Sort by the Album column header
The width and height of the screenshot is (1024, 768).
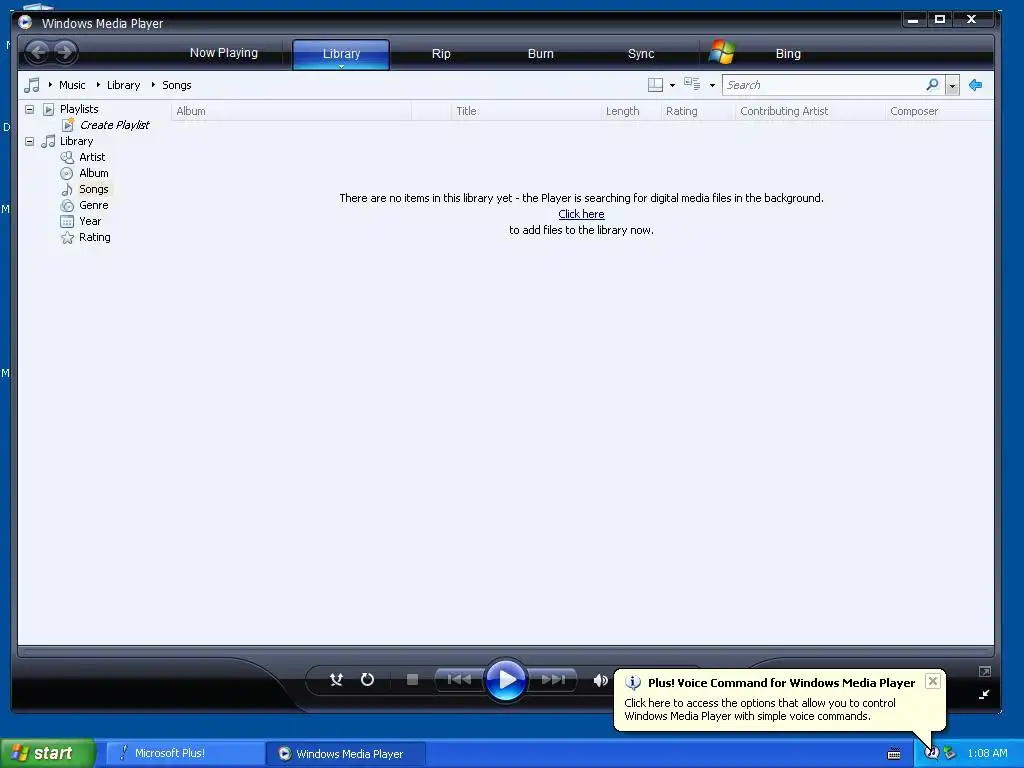(291, 111)
